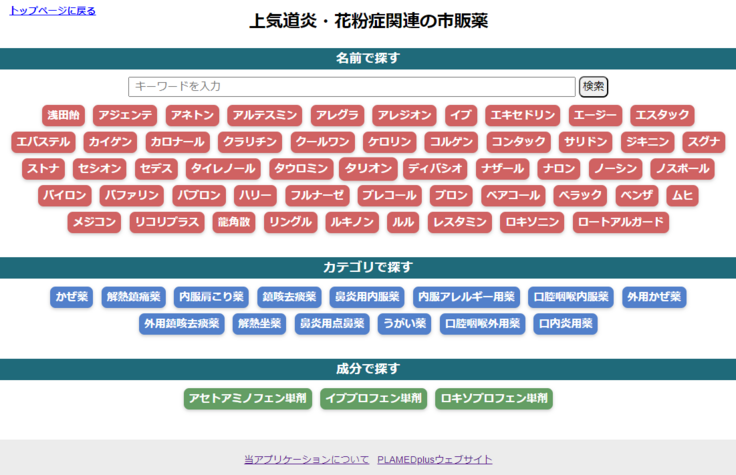Select the イブプロフェン単剤 ingredient

pos(374,399)
